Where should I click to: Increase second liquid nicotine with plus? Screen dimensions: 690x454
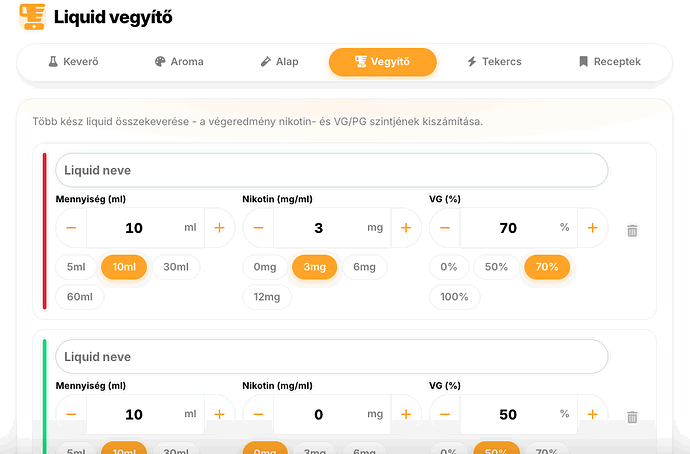coord(406,414)
